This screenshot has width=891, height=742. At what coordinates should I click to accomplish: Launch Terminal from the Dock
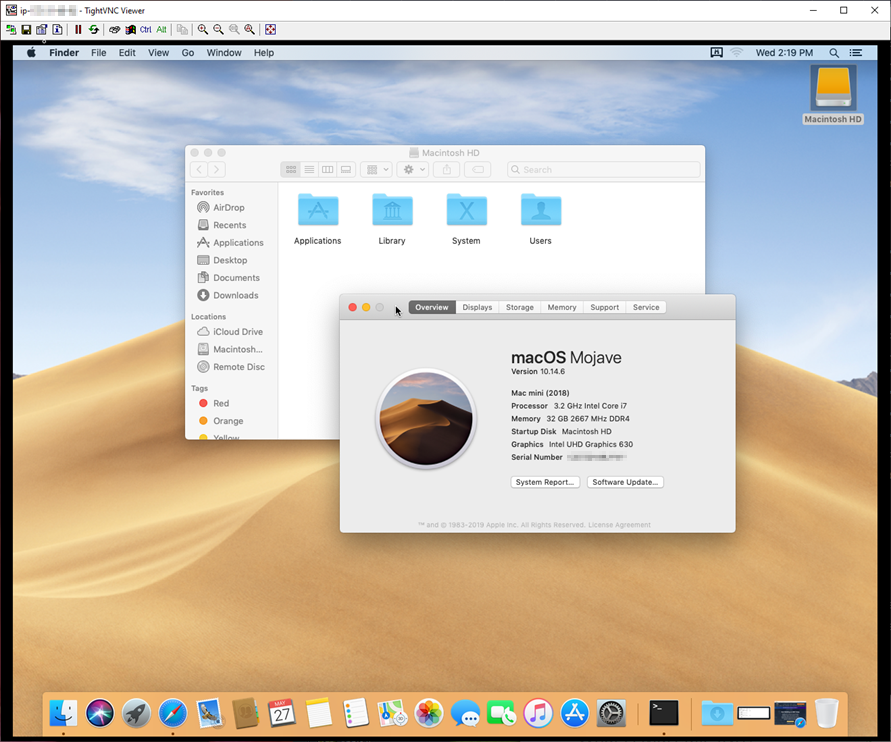[664, 712]
